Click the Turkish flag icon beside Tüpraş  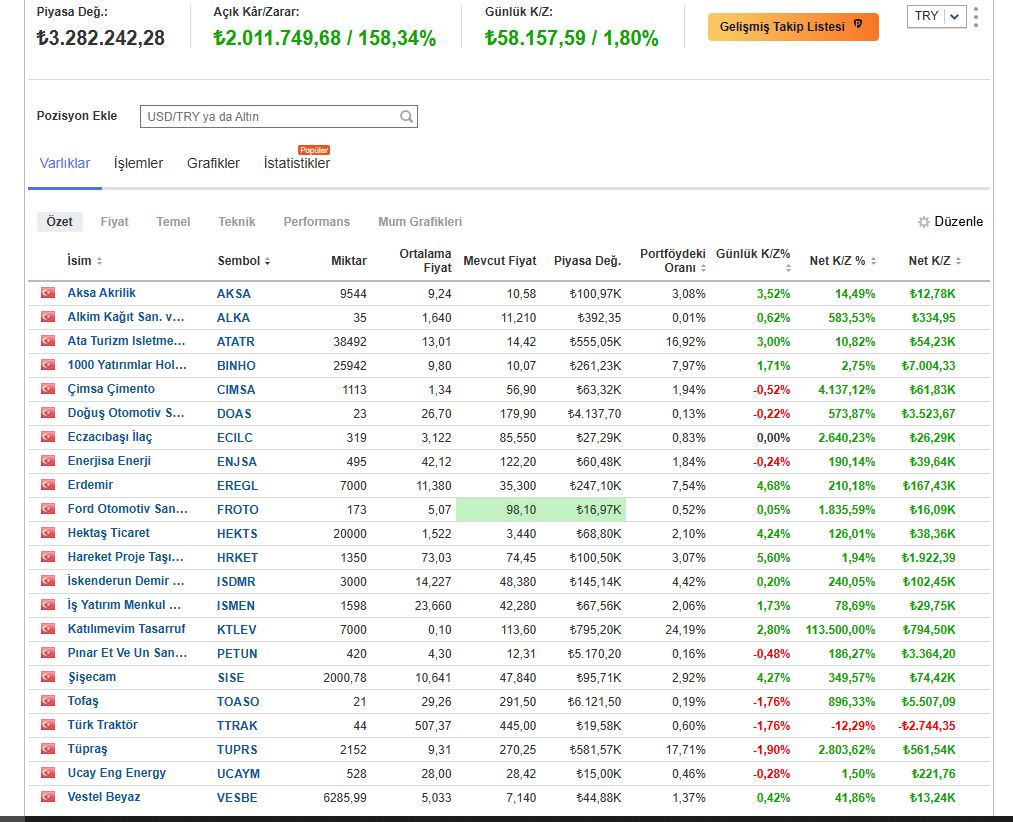(x=48, y=748)
